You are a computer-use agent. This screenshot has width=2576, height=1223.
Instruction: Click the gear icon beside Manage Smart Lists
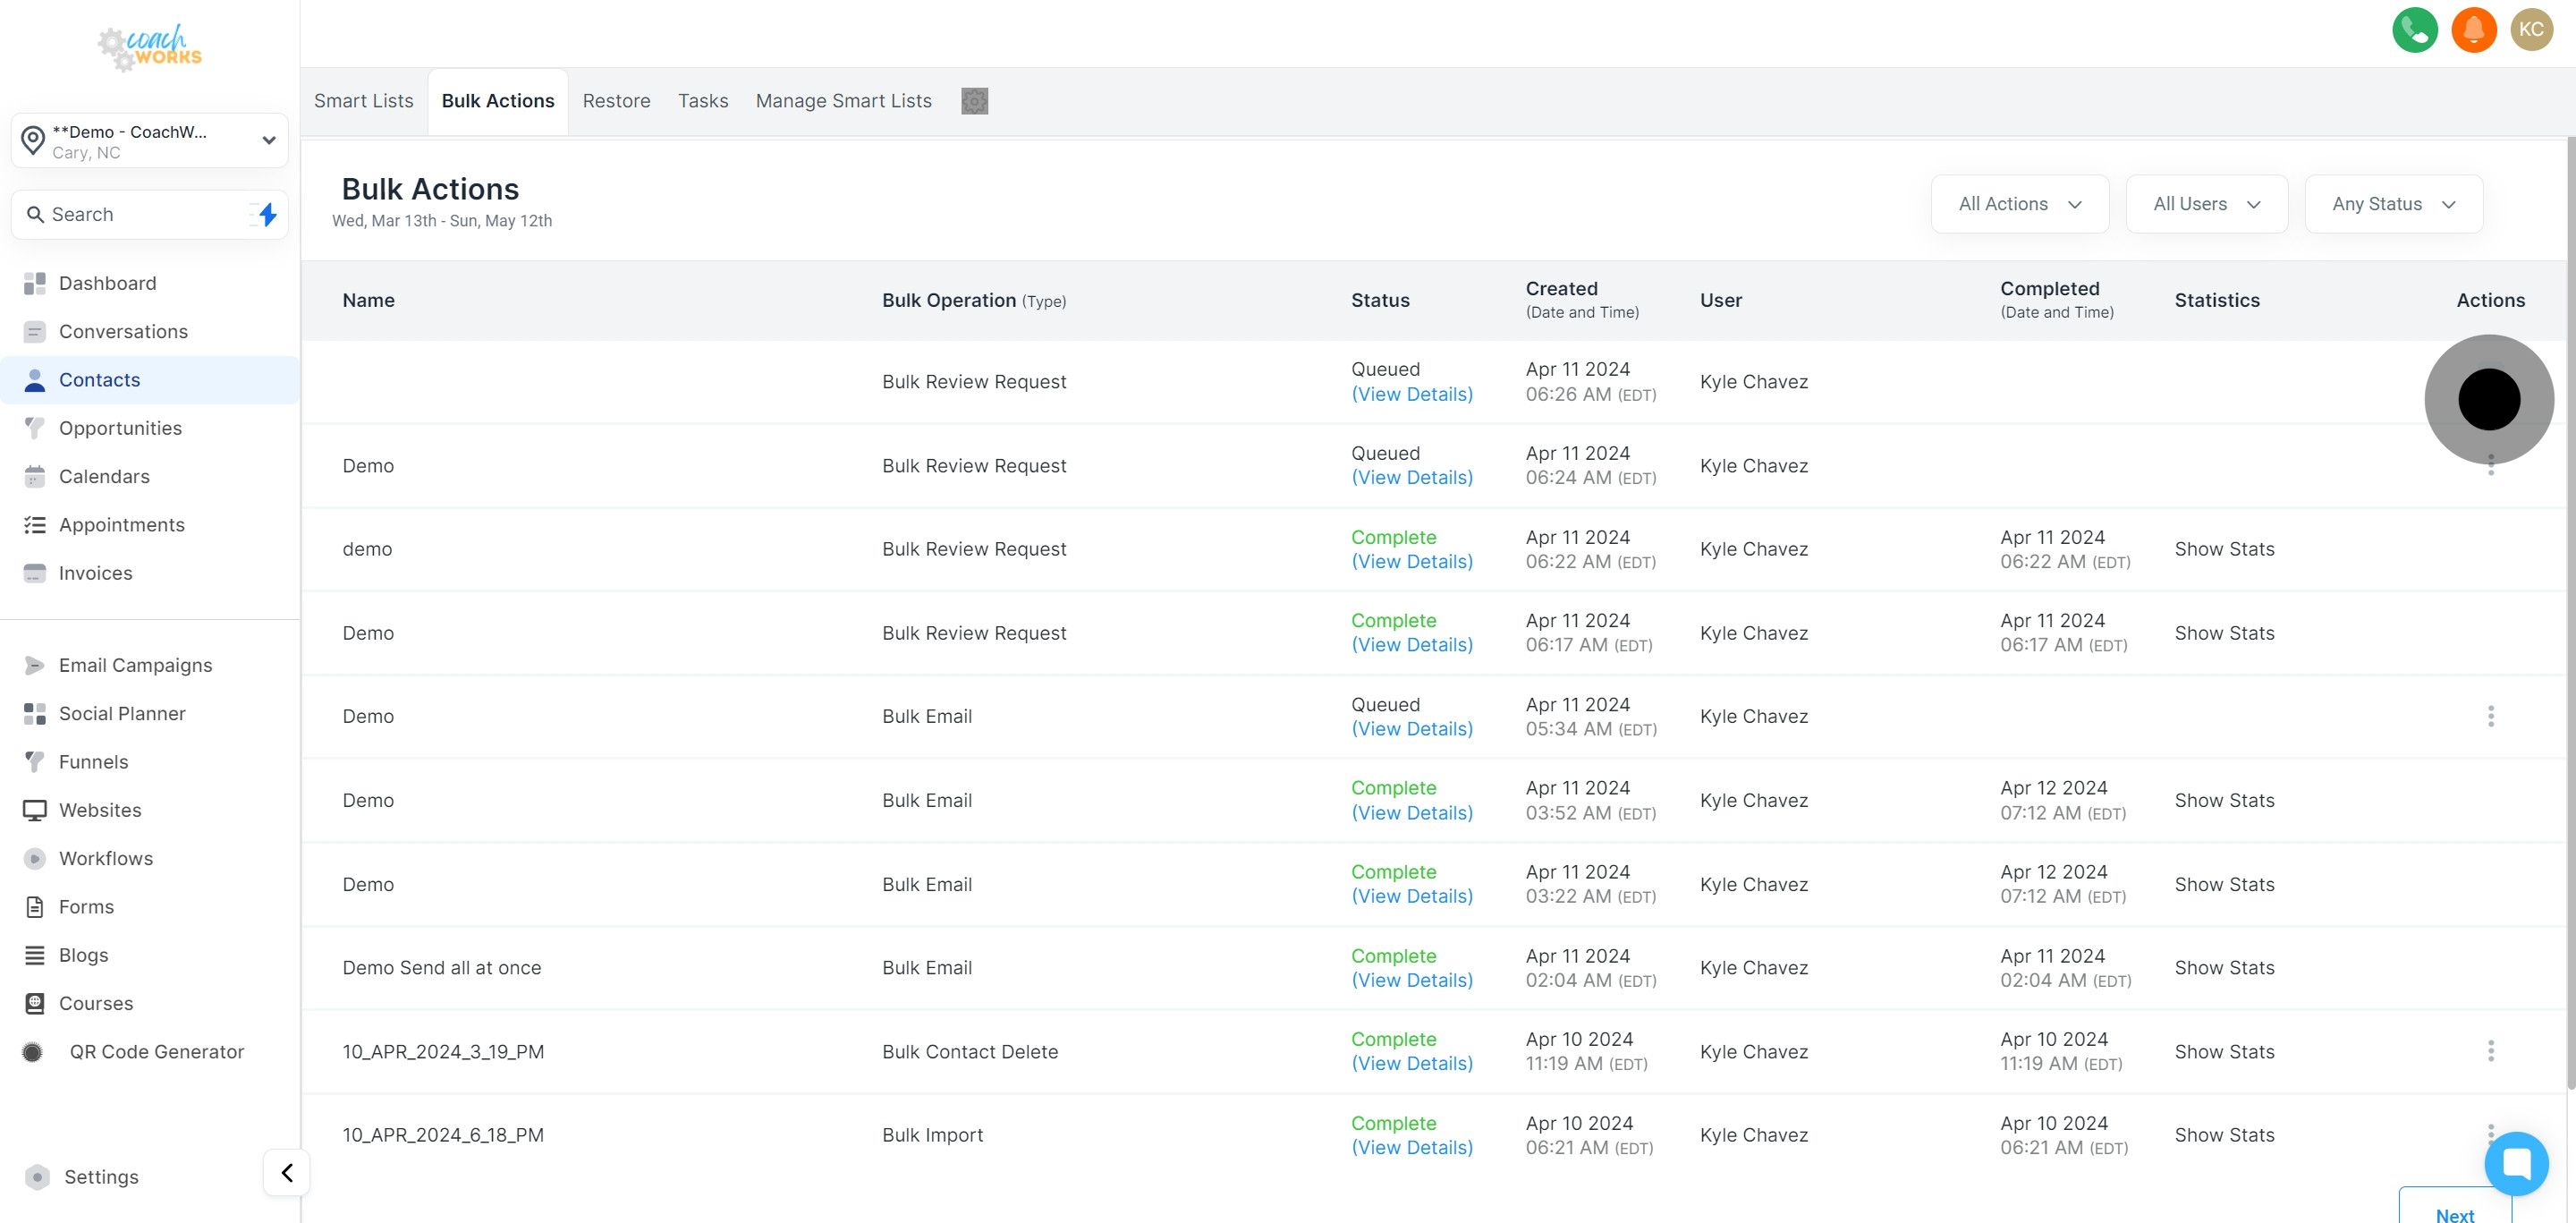tap(974, 101)
